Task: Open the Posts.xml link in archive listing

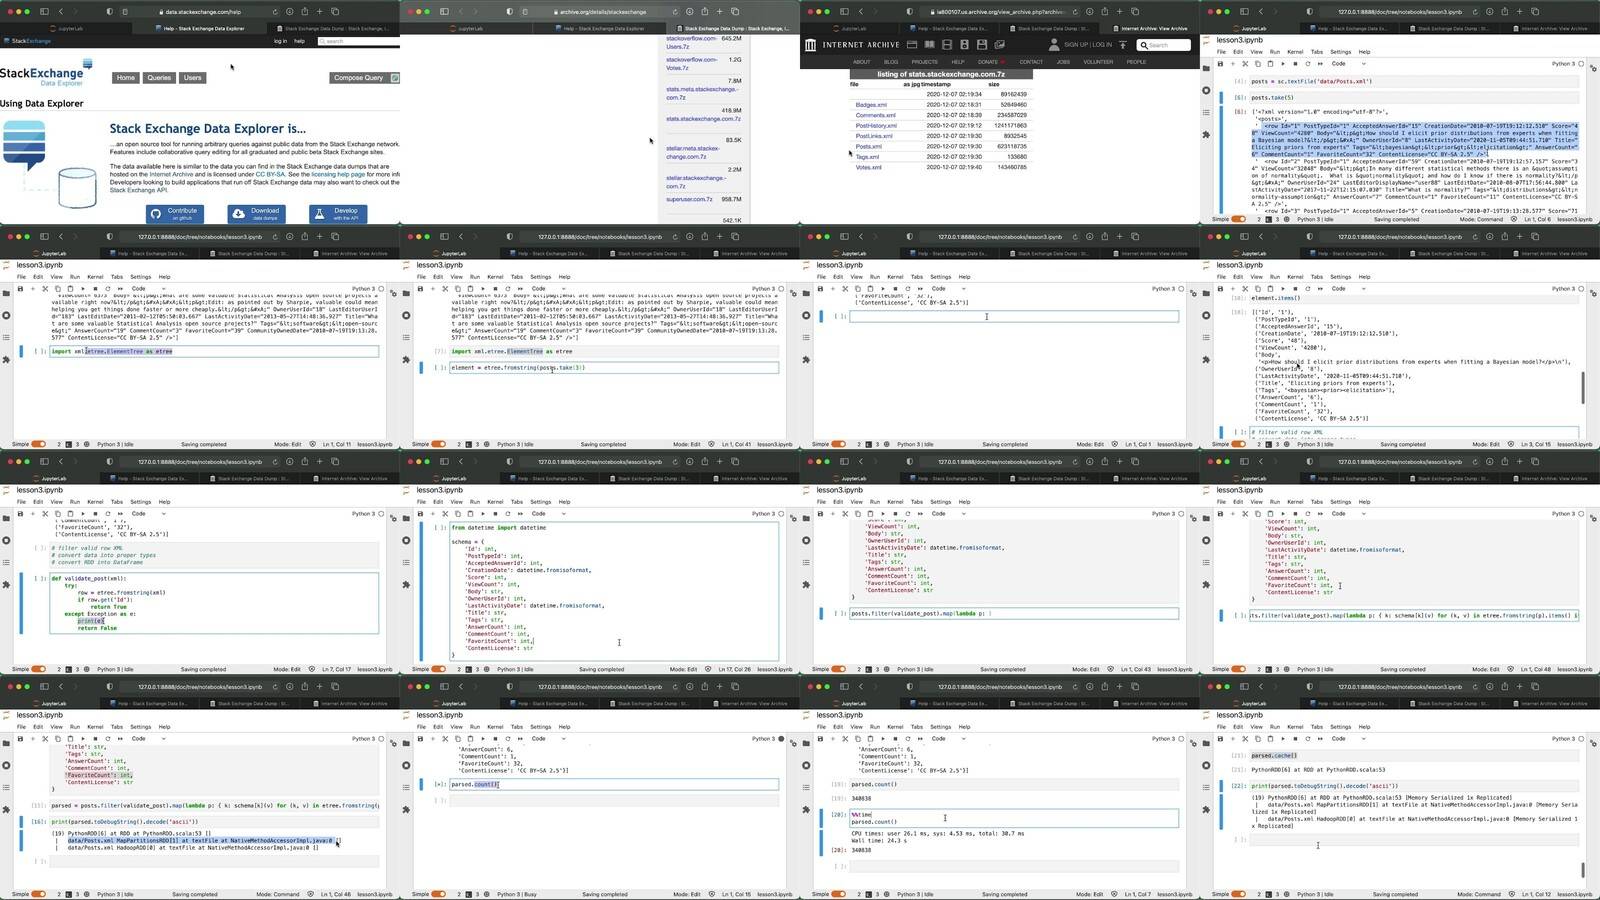Action: click(868, 146)
